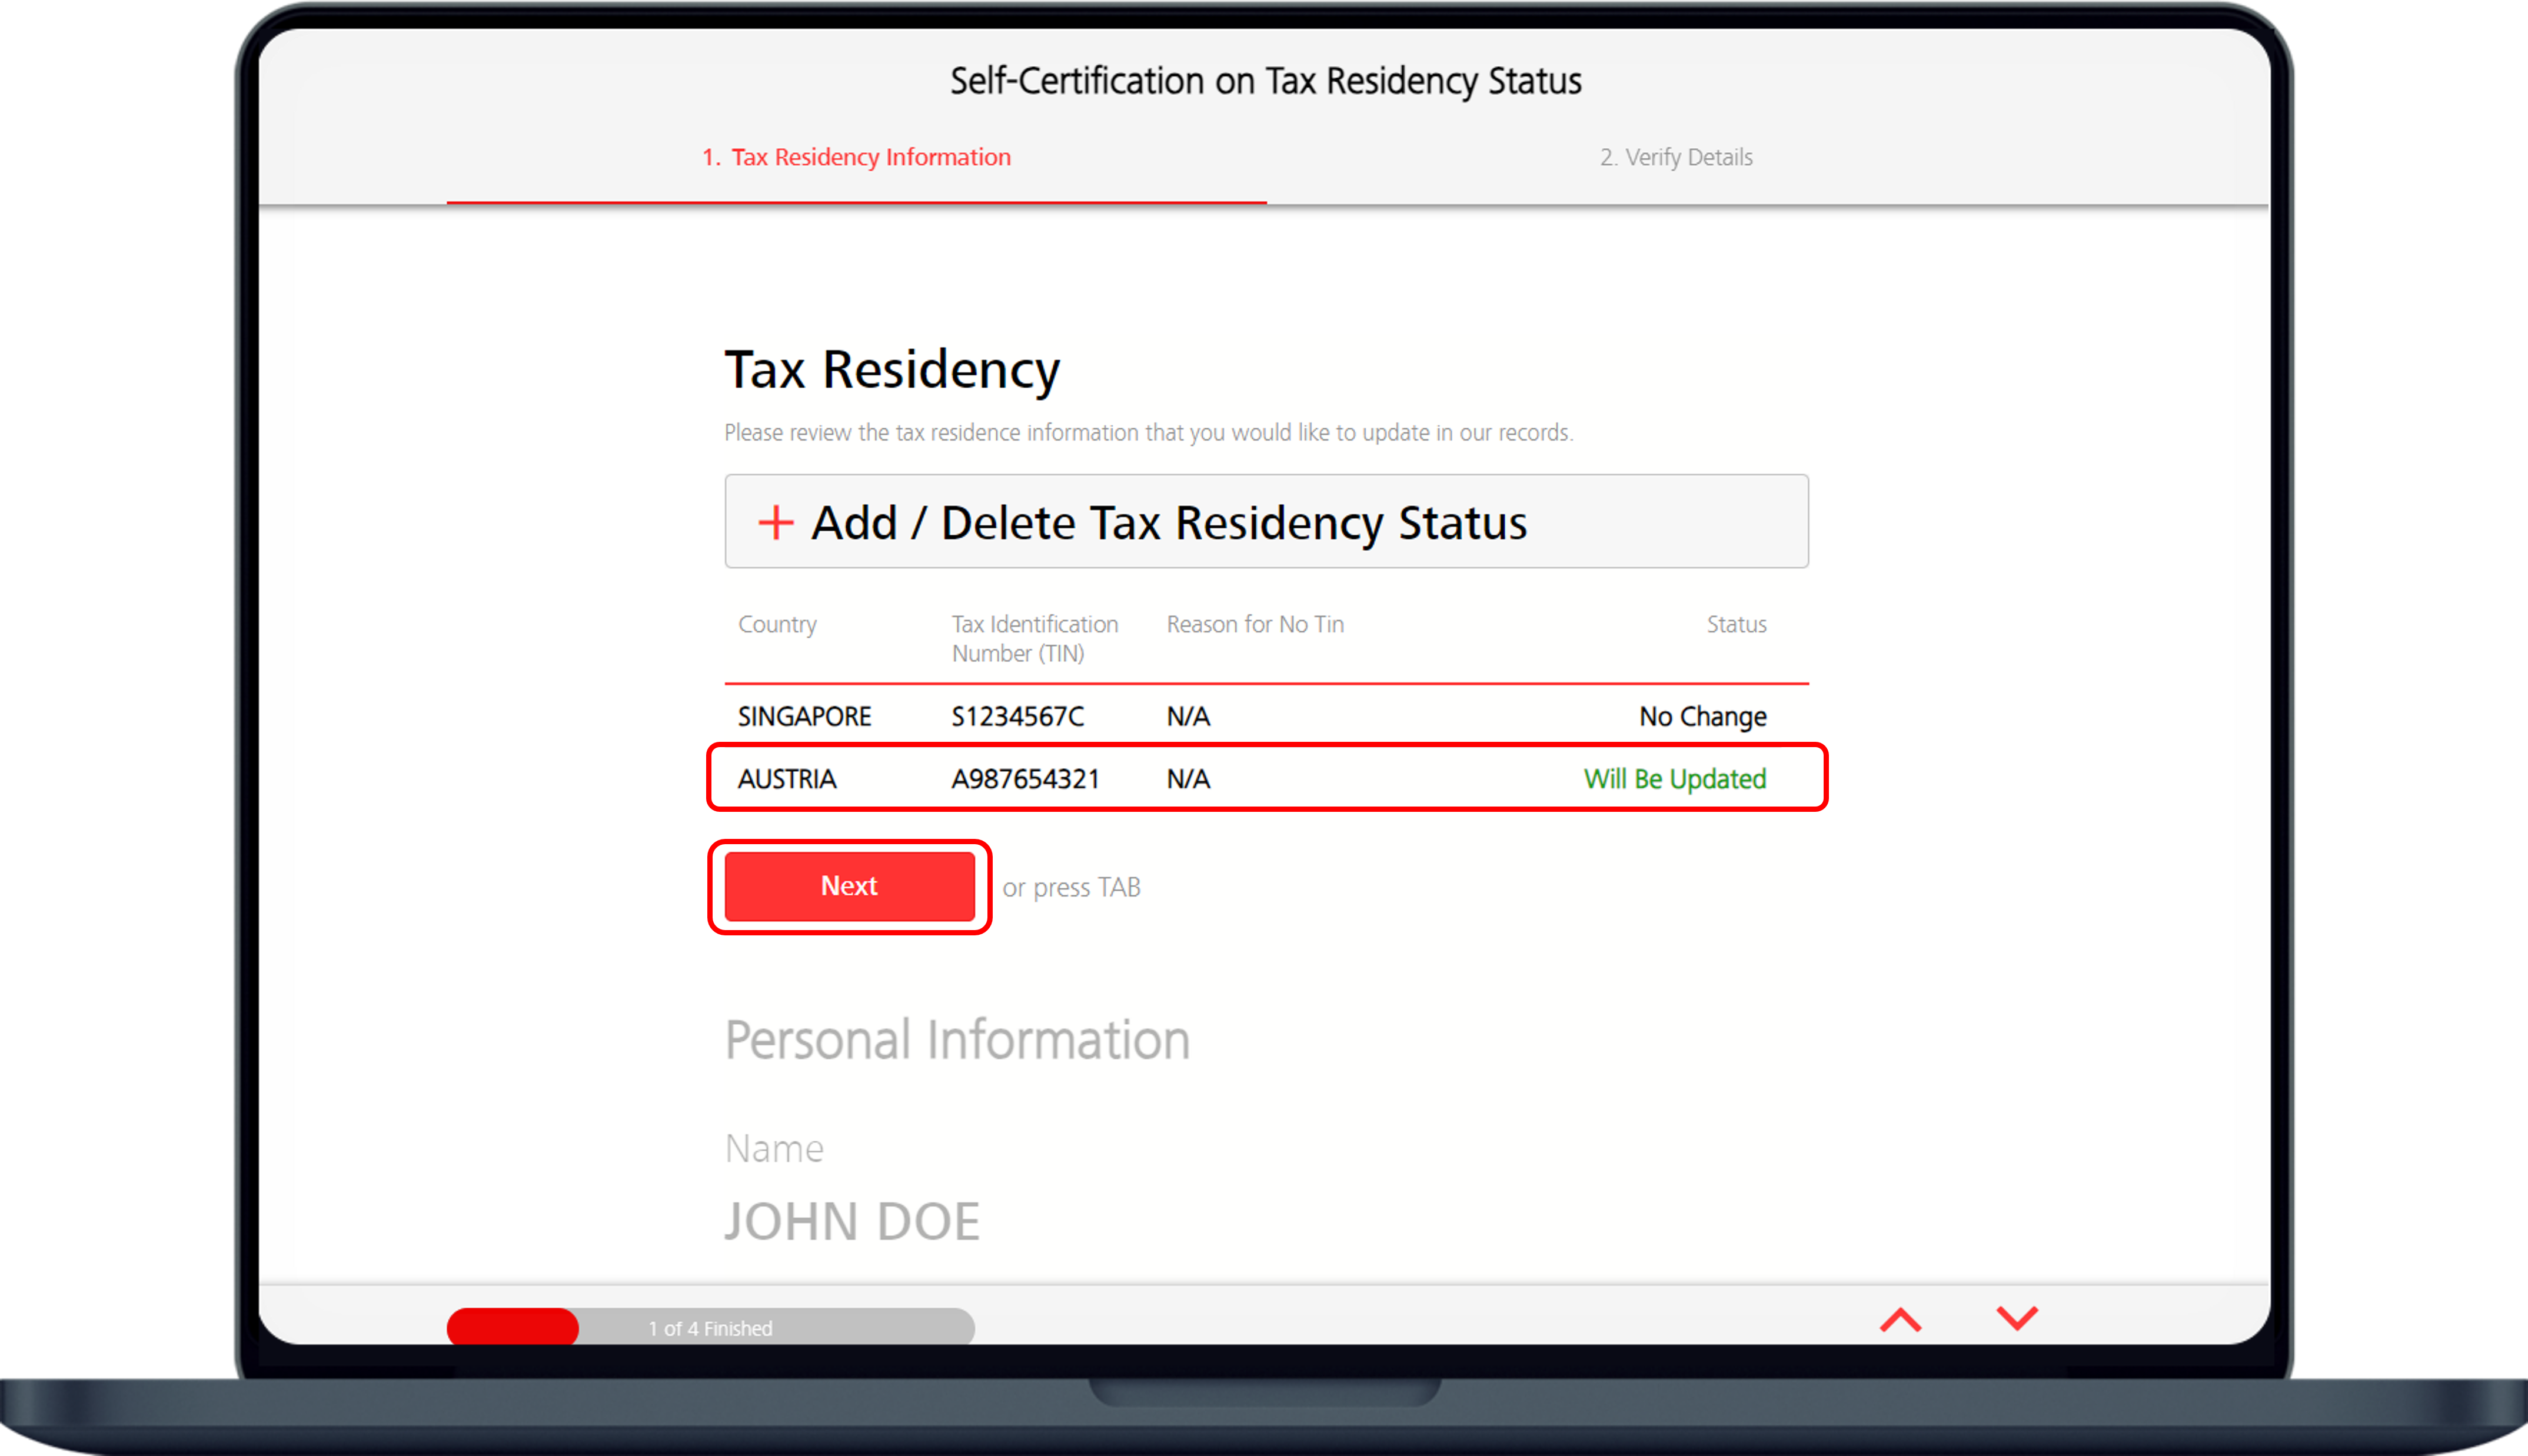Click the Reason for No Tin header

[1254, 624]
